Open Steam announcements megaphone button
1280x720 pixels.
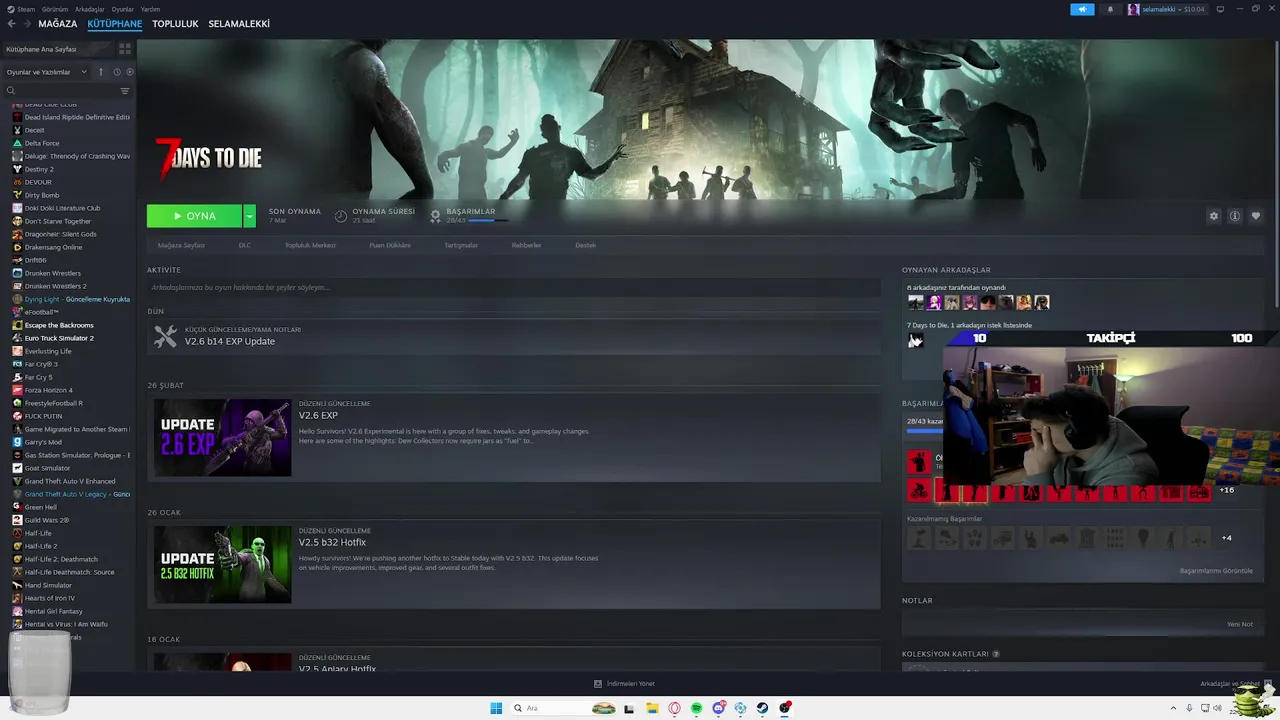tap(1082, 9)
